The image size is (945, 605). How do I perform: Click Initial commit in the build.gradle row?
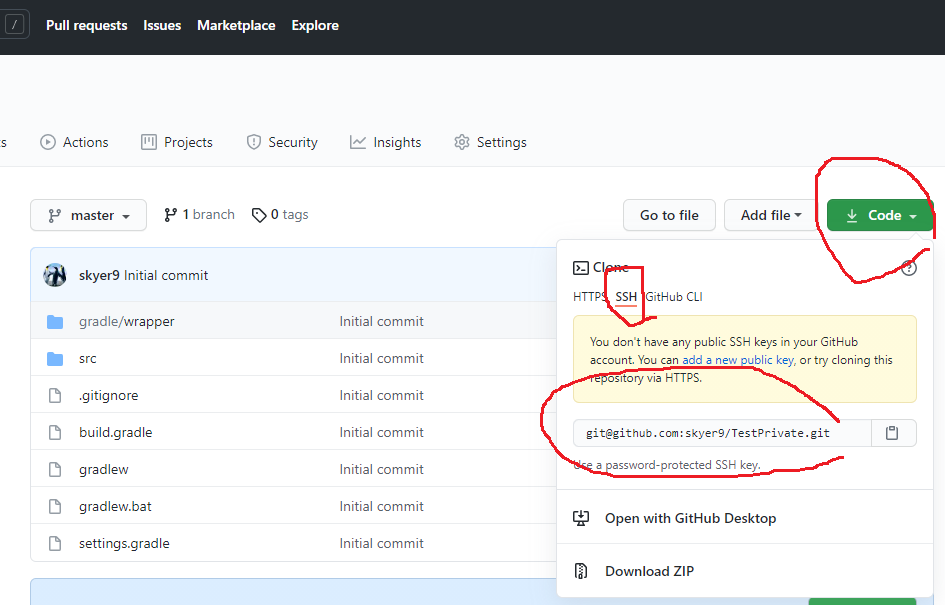pyautogui.click(x=381, y=433)
